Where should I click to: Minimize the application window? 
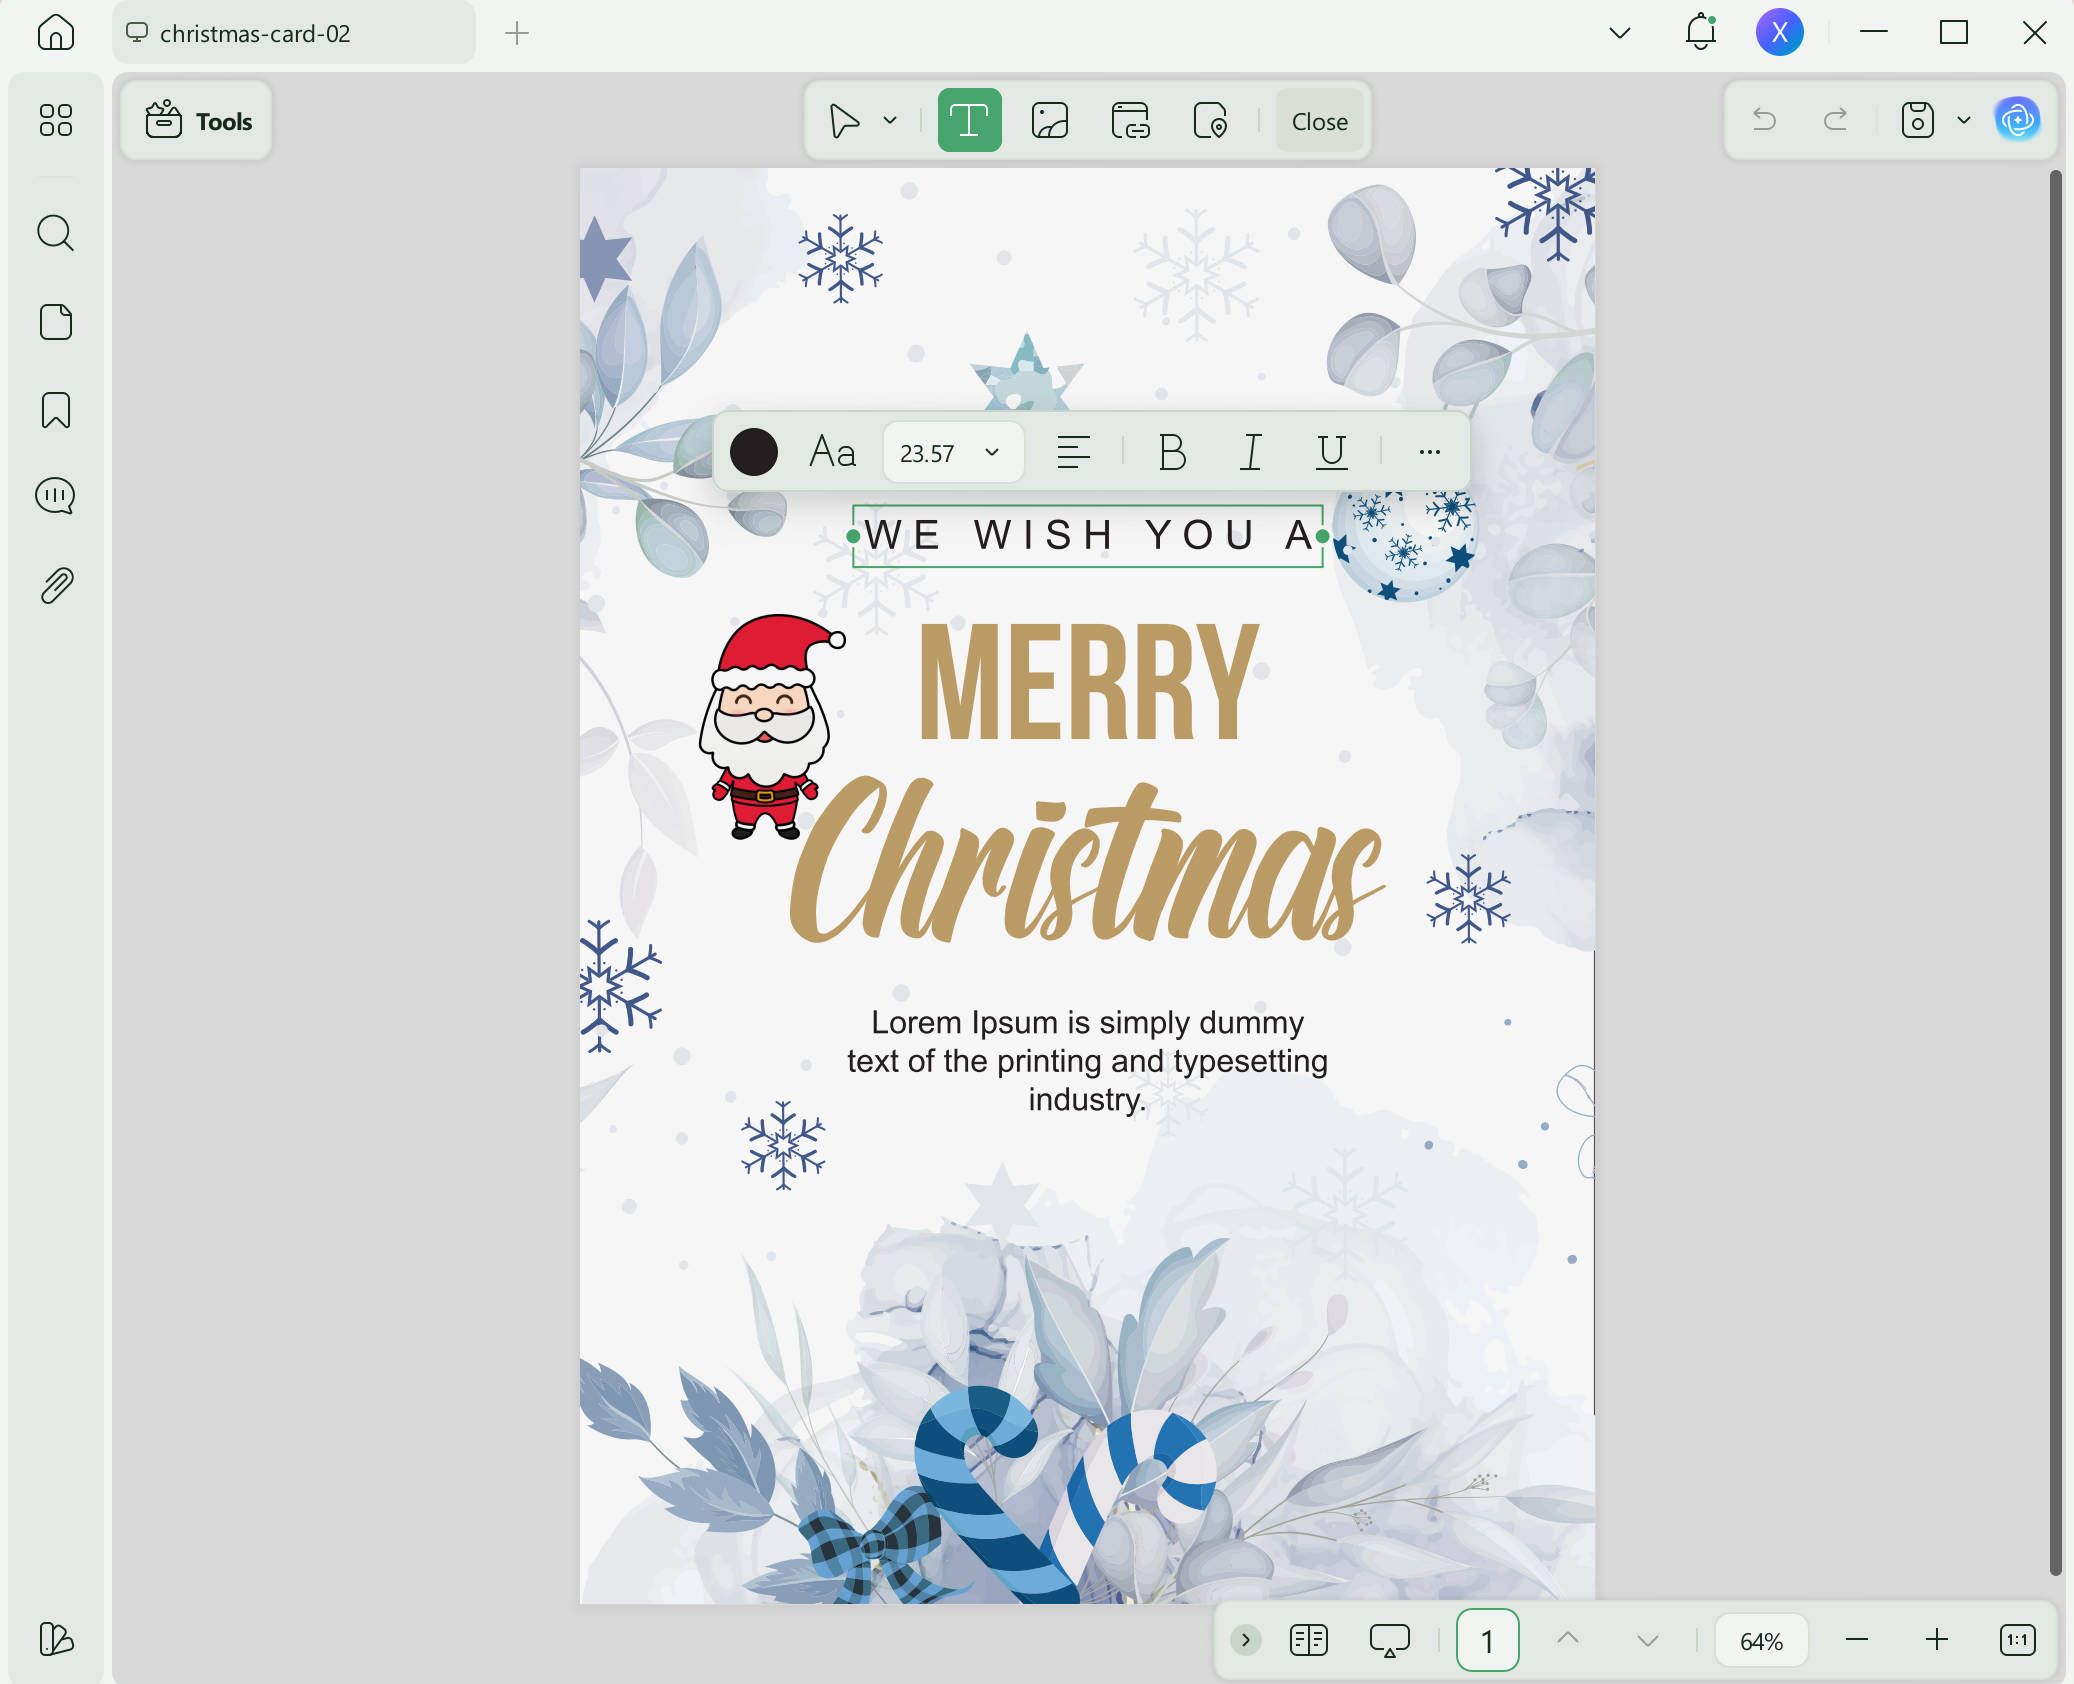coord(1874,33)
